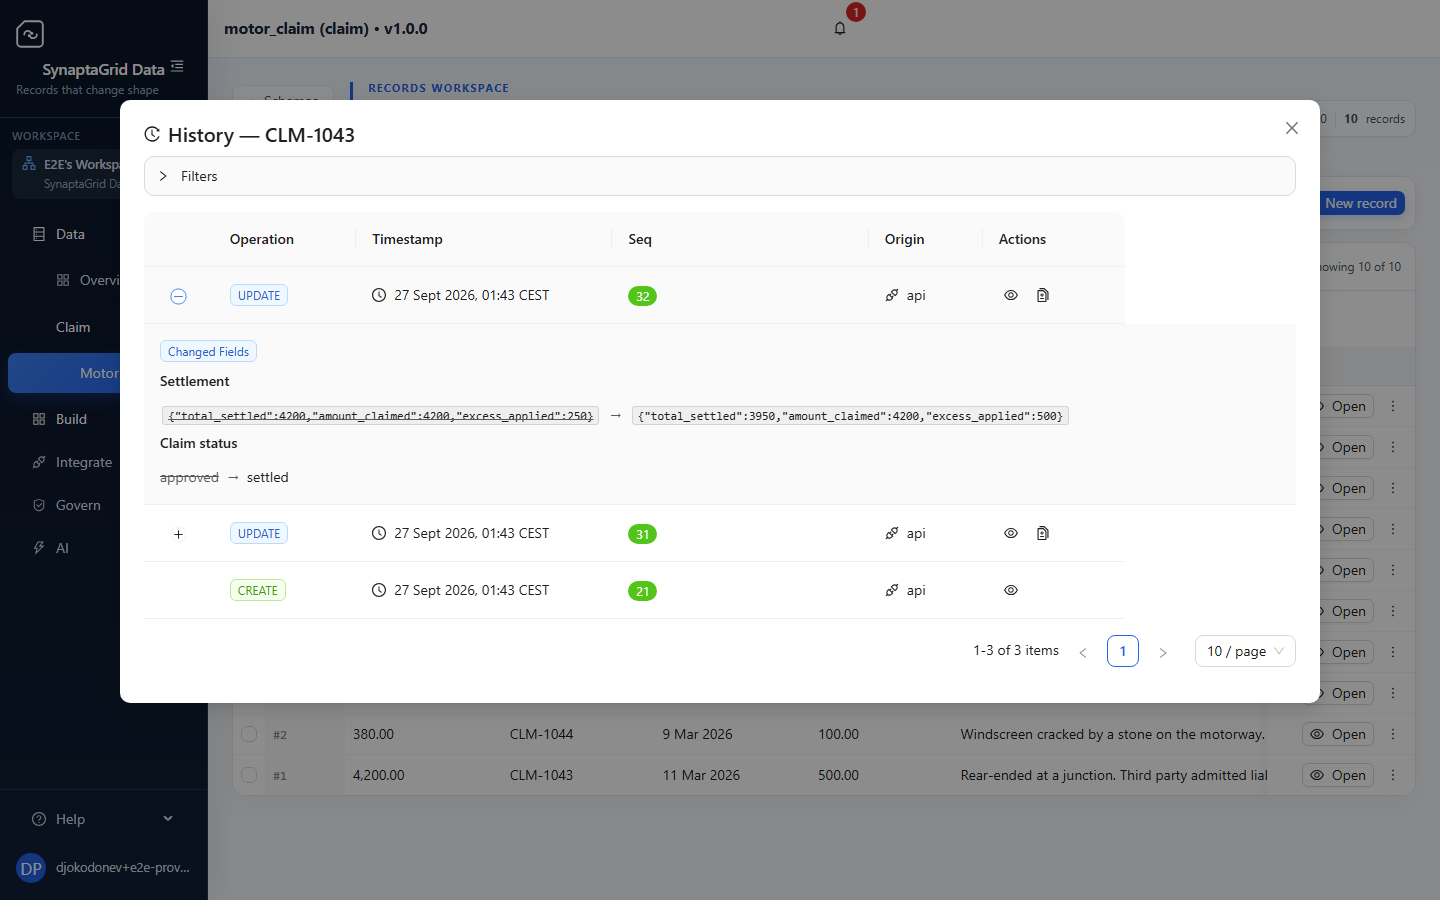1440x900 pixels.
Task: Select Claim in the sidebar tree
Action: [73, 327]
